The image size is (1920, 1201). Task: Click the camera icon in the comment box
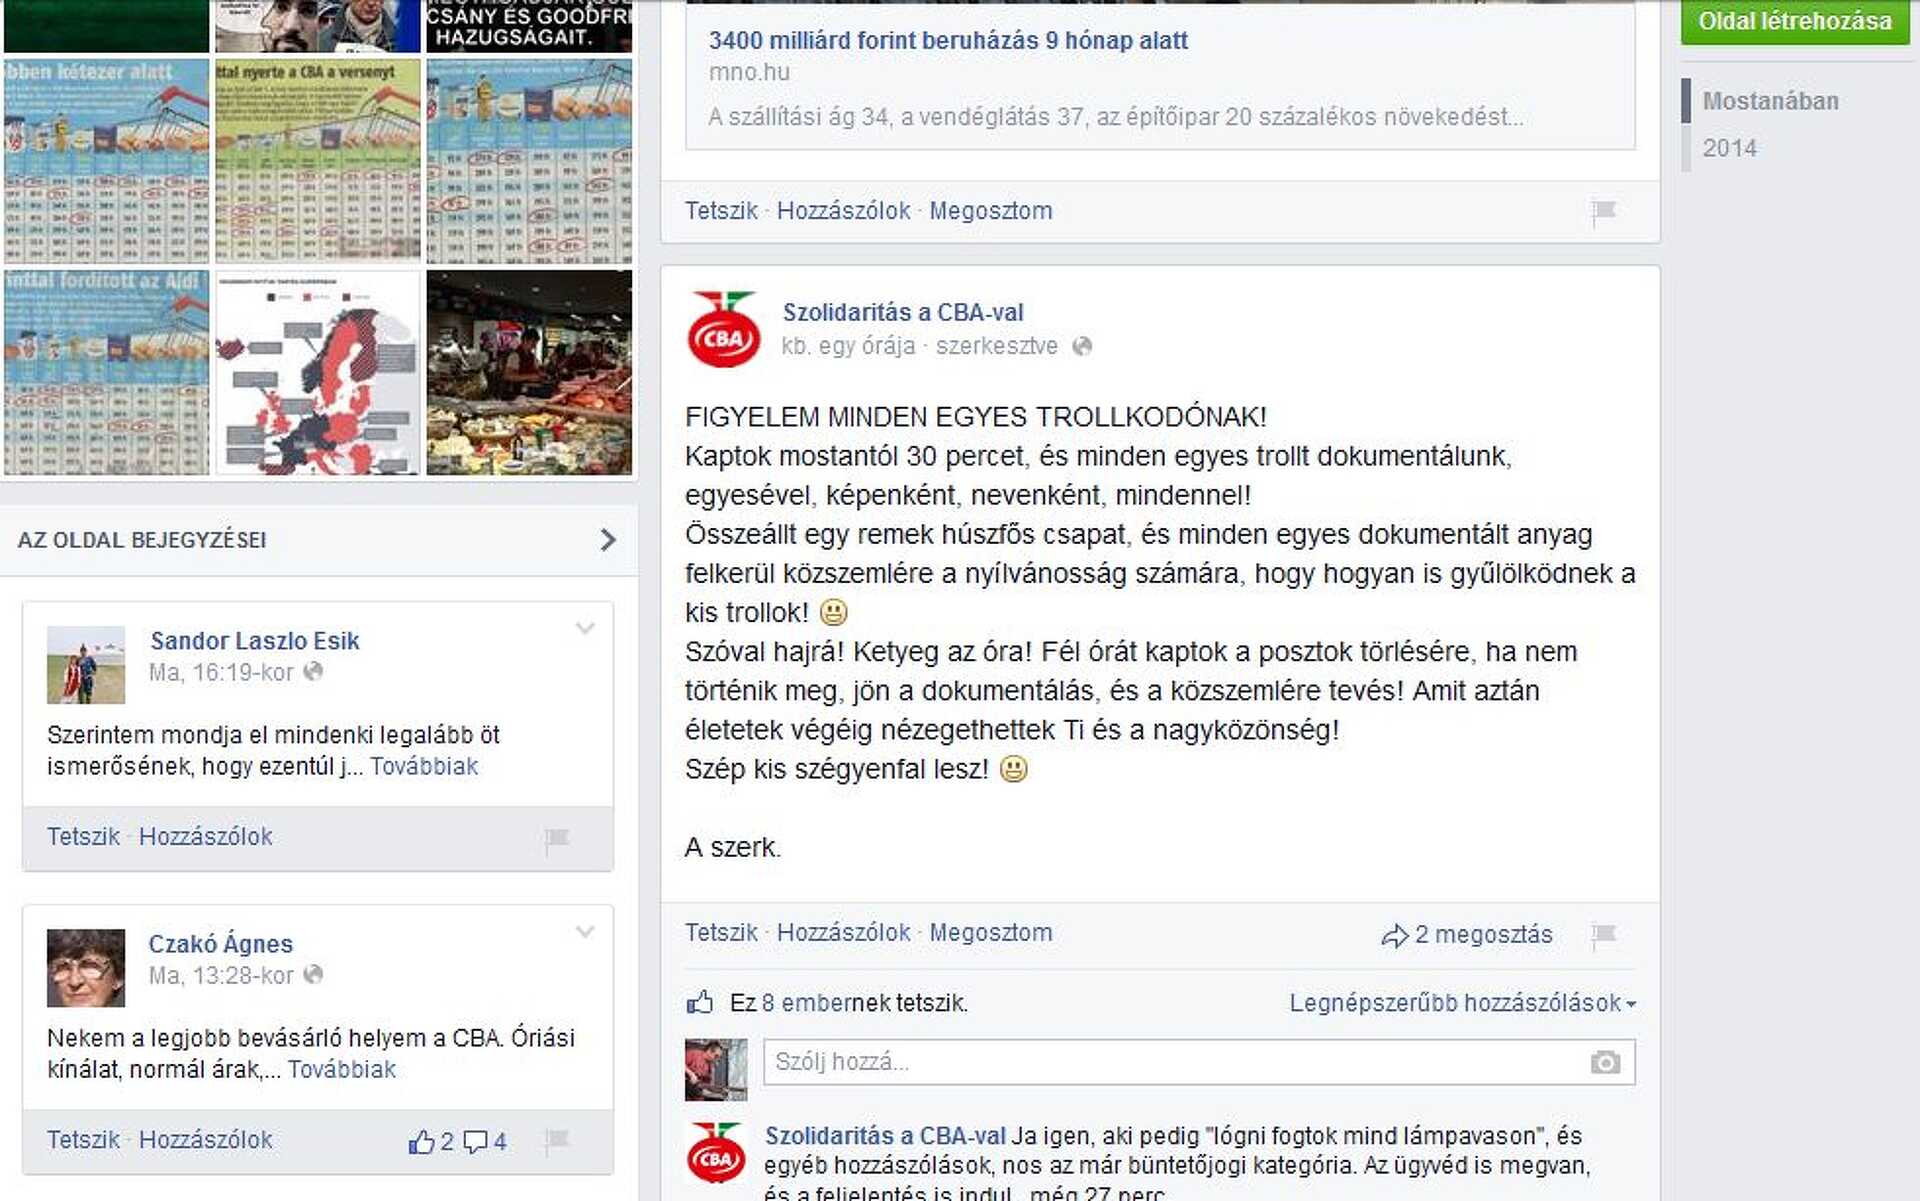[x=1605, y=1062]
